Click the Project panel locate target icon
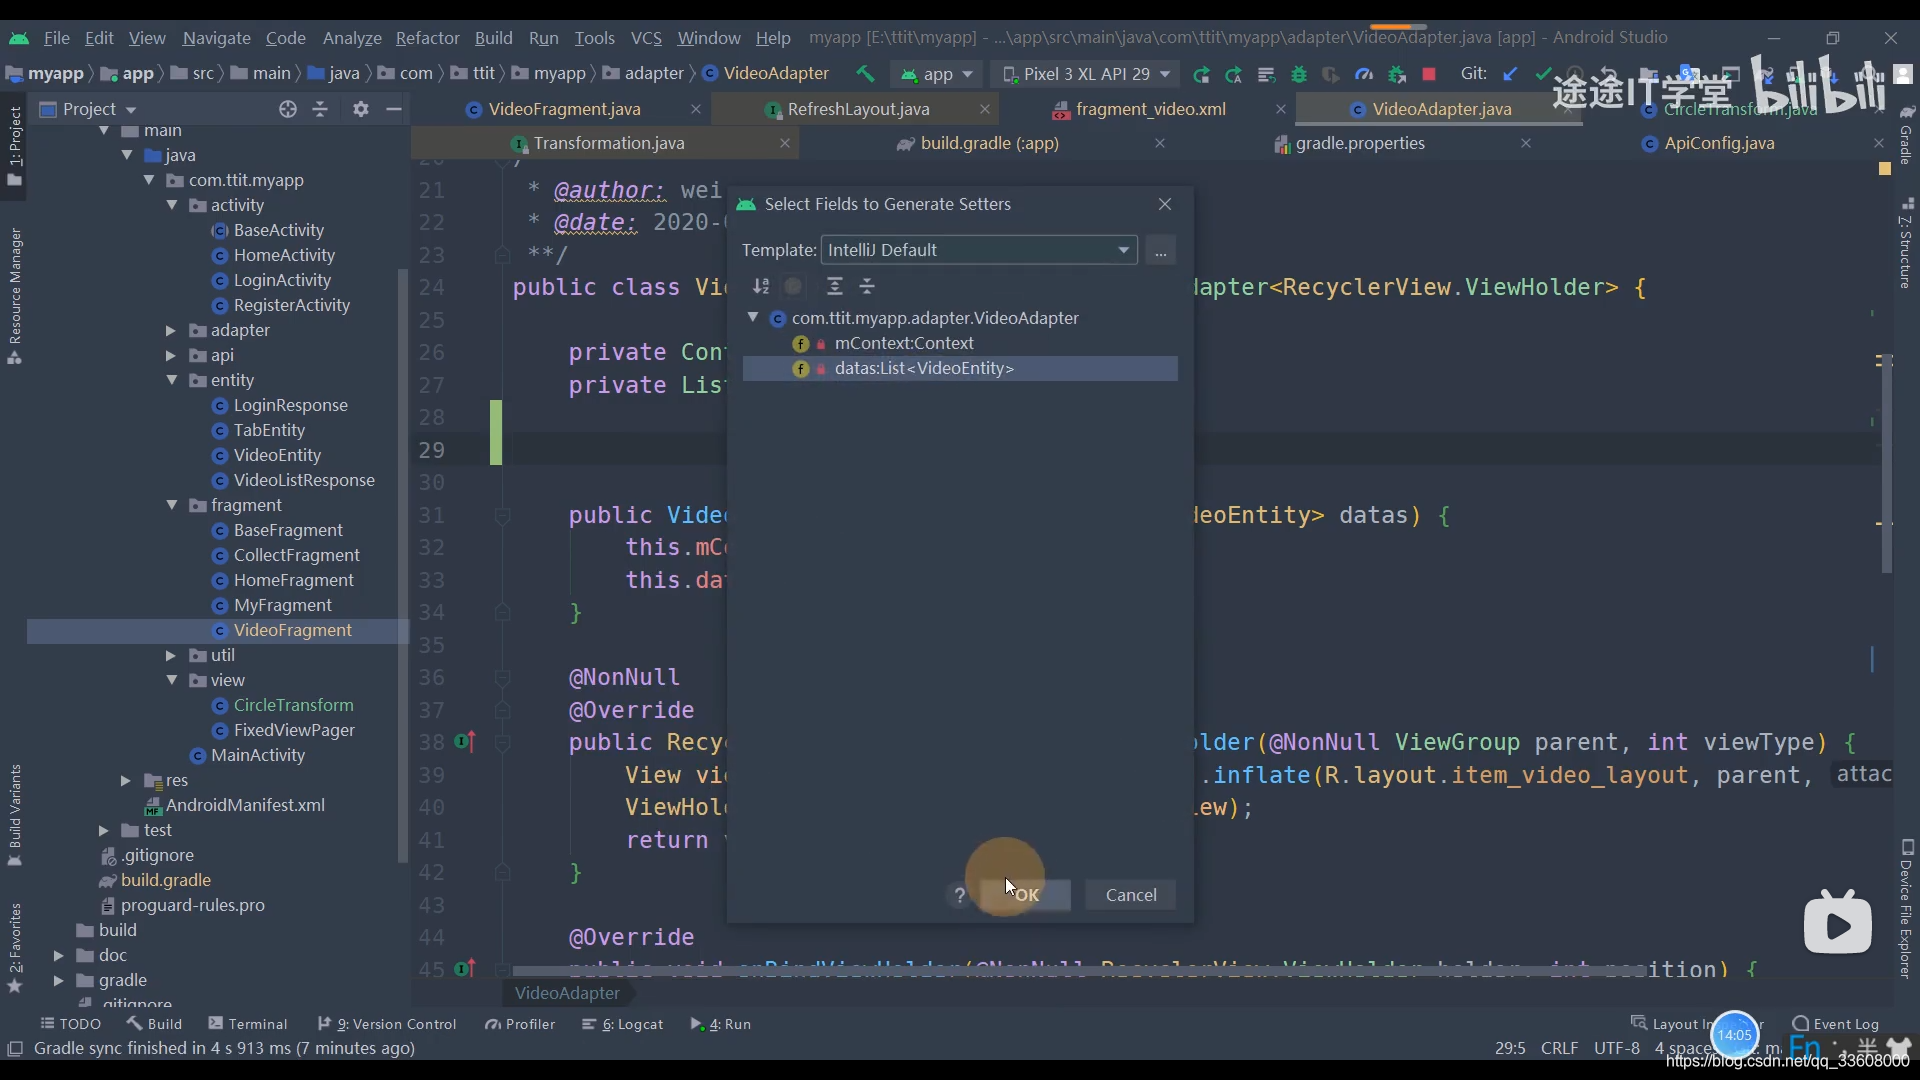Viewport: 1920px width, 1080px height. coord(288,109)
